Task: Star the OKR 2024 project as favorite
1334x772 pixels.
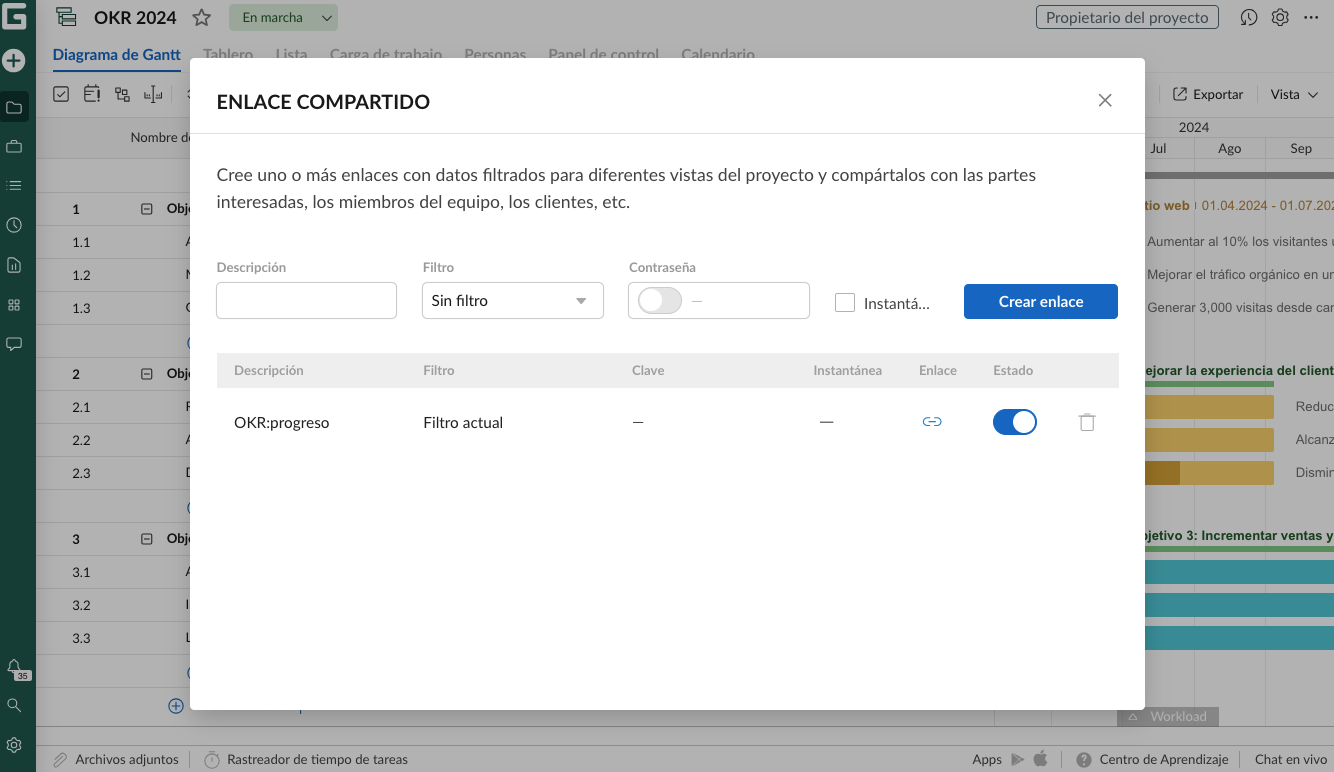Action: point(202,17)
